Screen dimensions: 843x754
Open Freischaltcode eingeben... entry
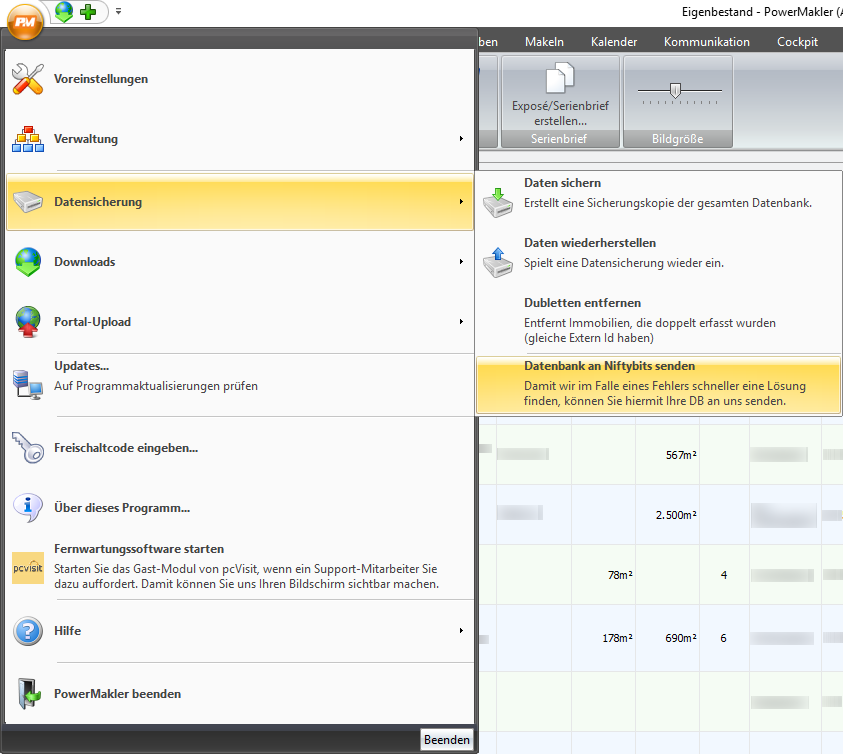pos(240,448)
